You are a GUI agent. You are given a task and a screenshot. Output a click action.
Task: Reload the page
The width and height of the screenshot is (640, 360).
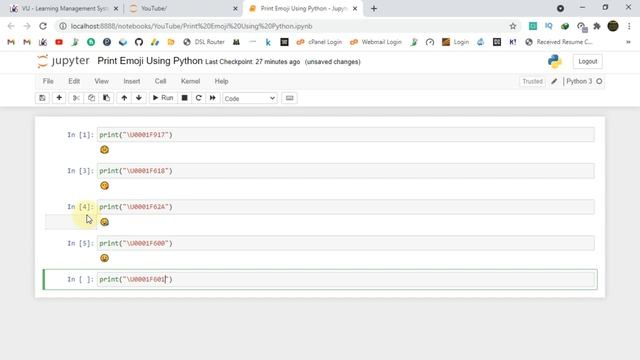tap(43, 26)
